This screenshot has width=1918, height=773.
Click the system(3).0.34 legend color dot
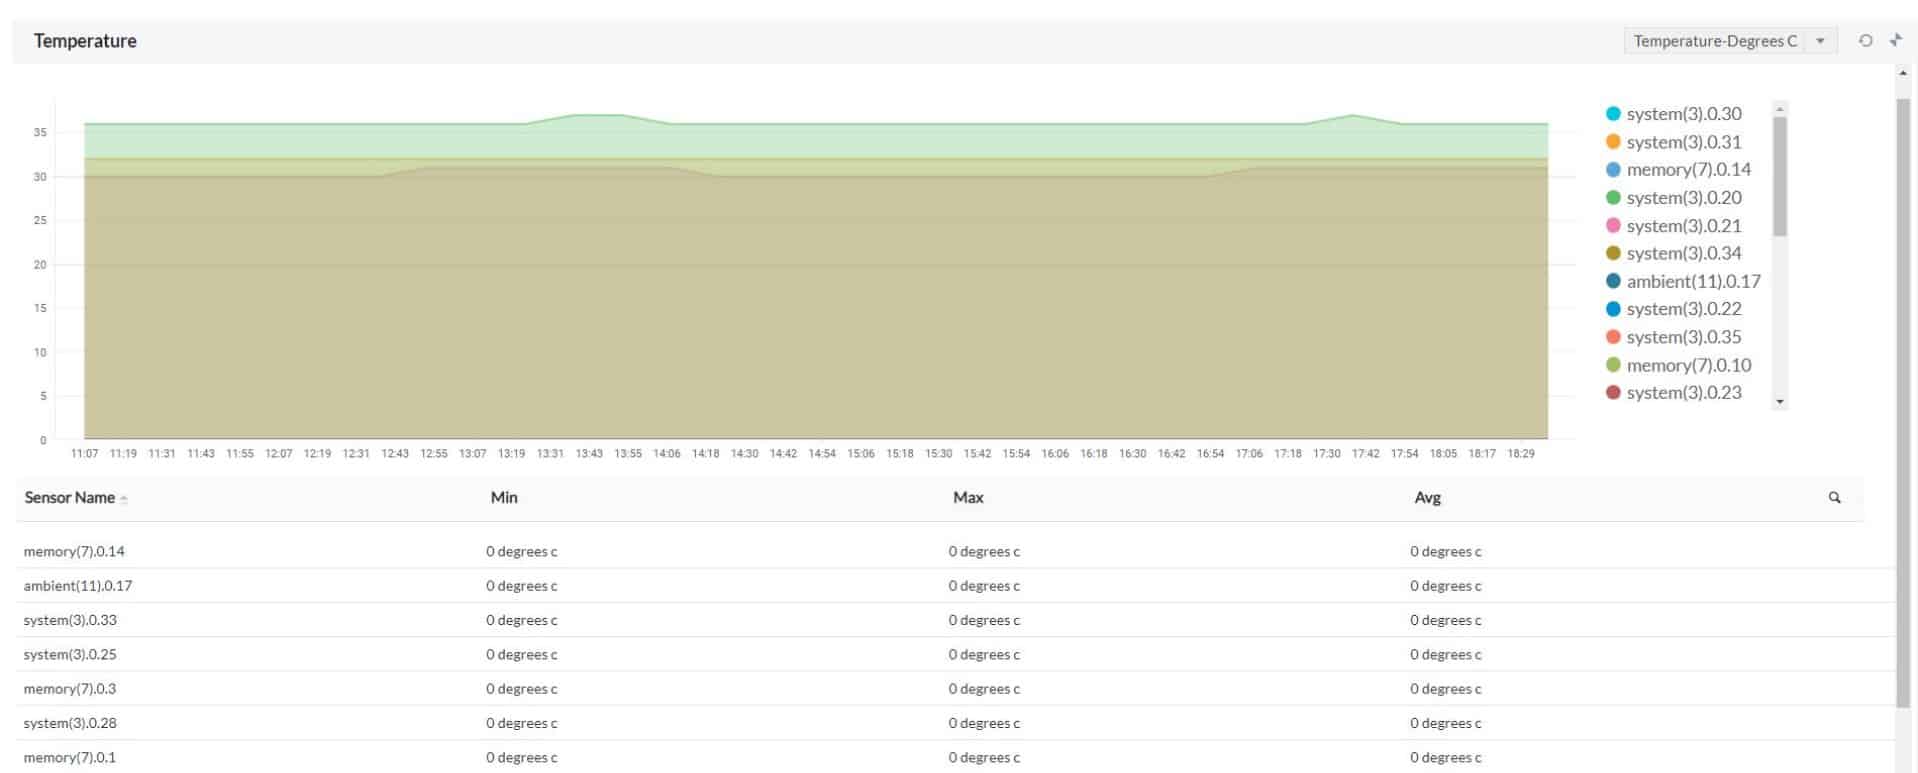1613,253
